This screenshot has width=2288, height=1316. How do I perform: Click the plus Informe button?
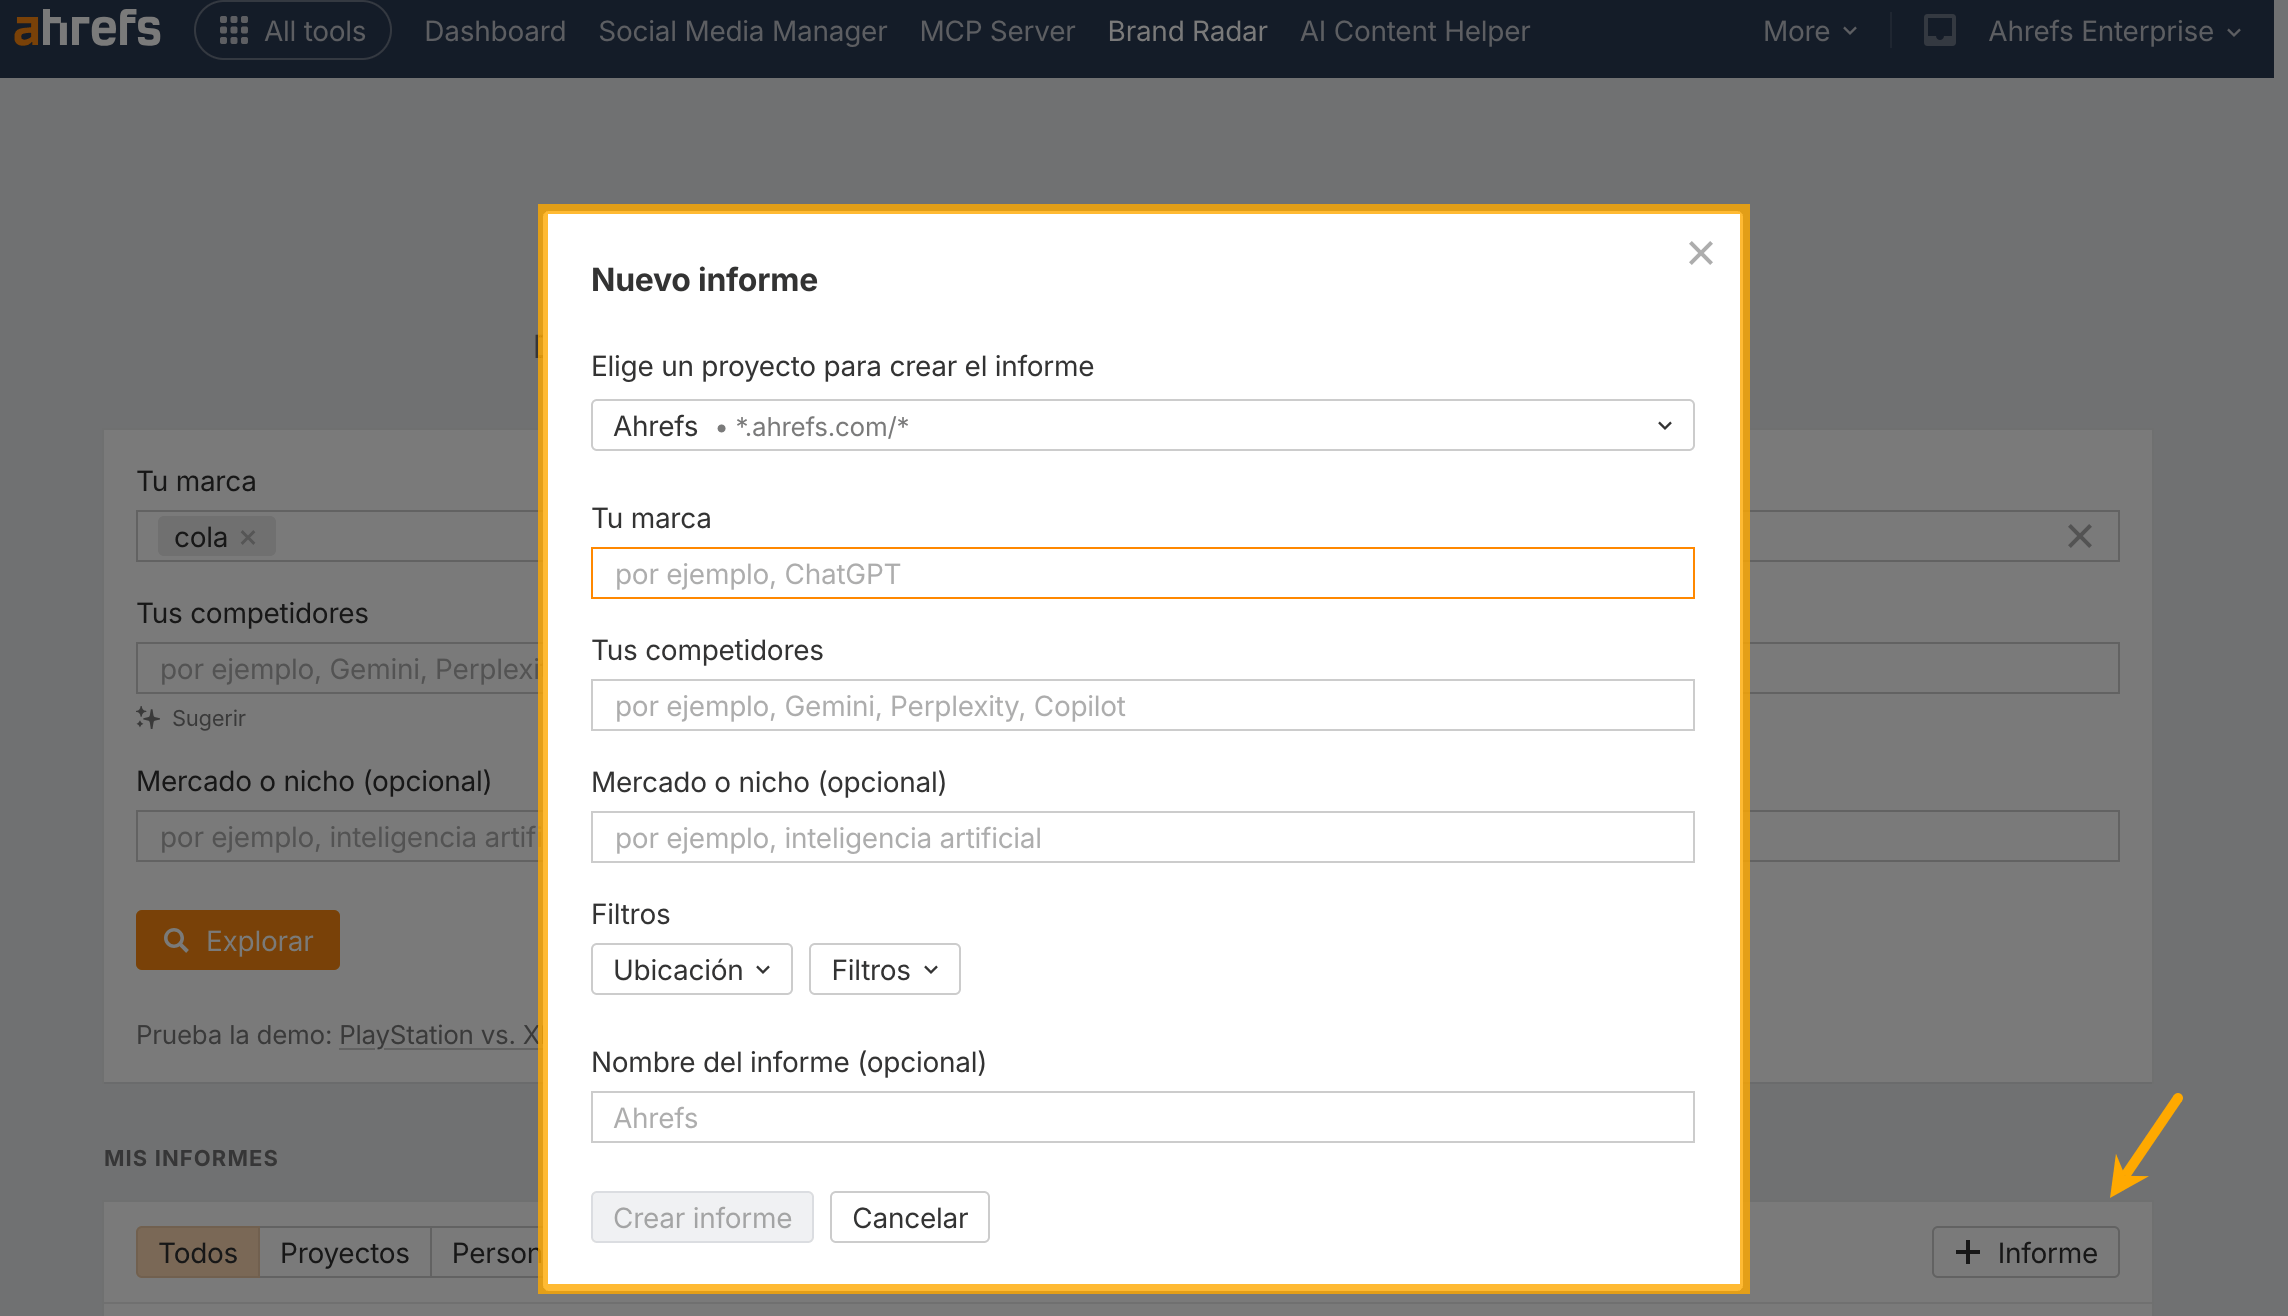tap(2025, 1252)
